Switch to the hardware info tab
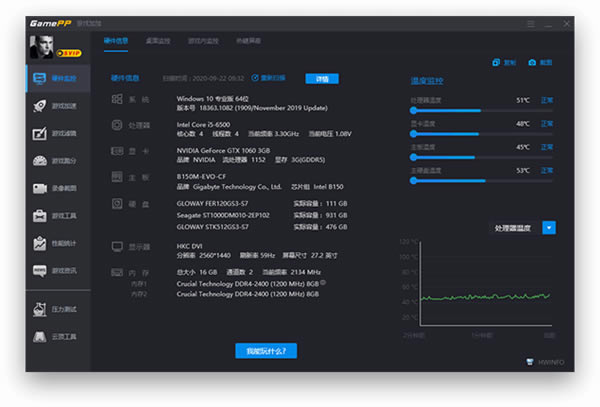Viewport: 600px width, 407px height. (x=116, y=41)
